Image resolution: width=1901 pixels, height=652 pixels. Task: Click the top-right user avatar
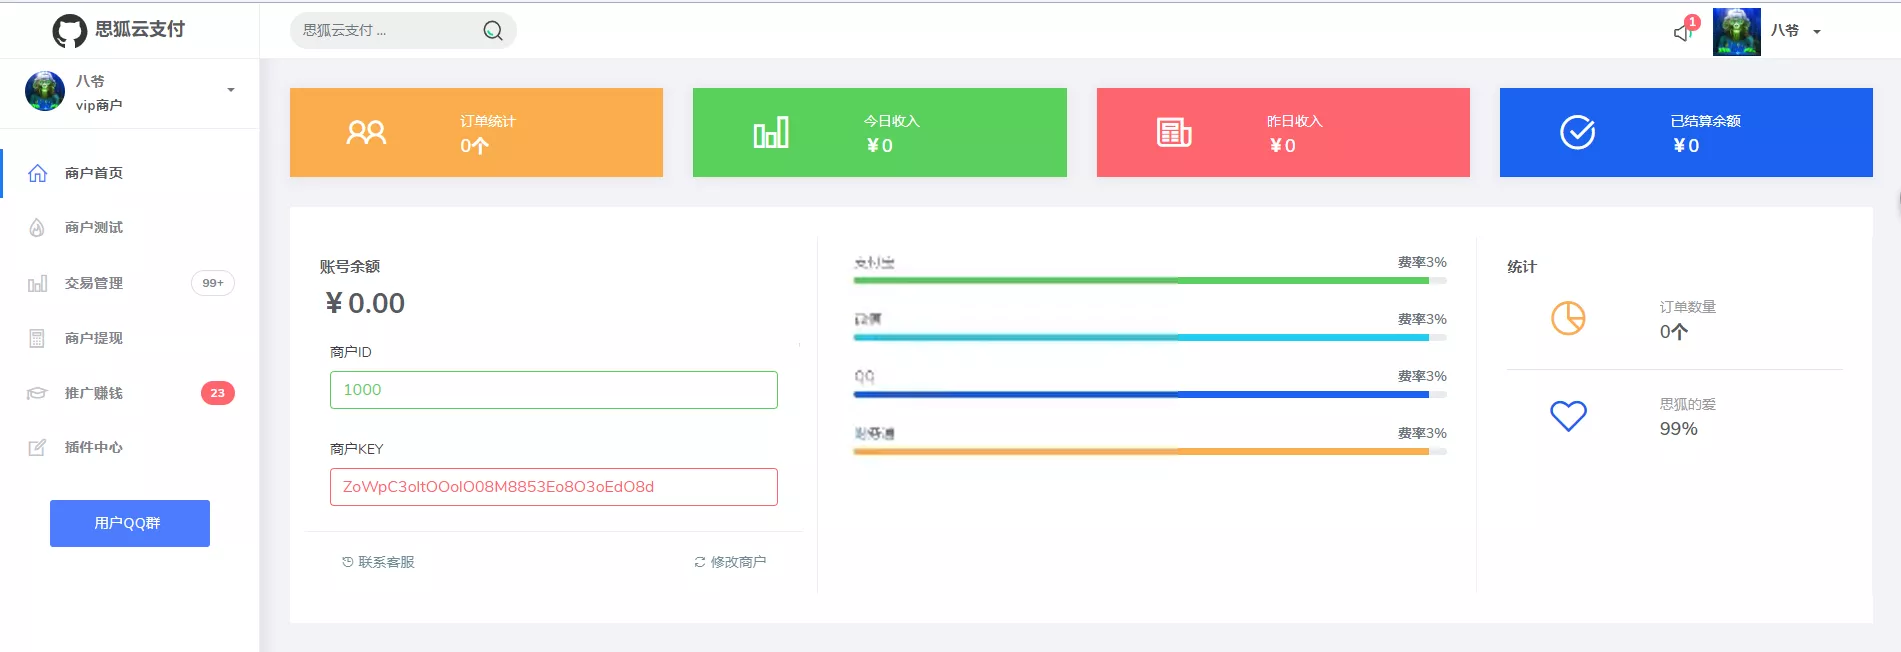pyautogui.click(x=1737, y=32)
